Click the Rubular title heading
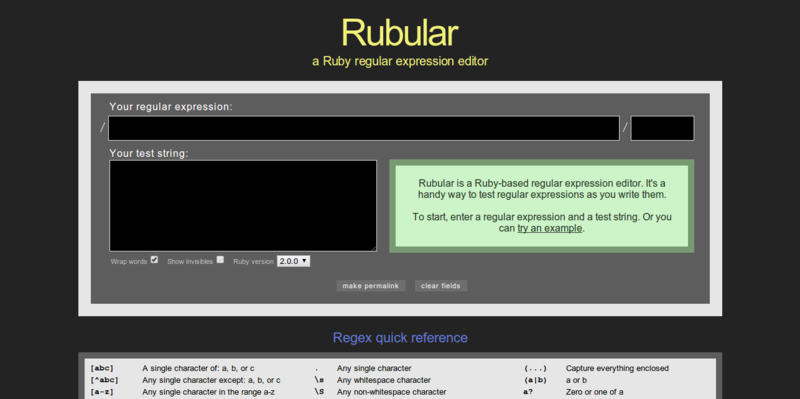 pyautogui.click(x=400, y=33)
